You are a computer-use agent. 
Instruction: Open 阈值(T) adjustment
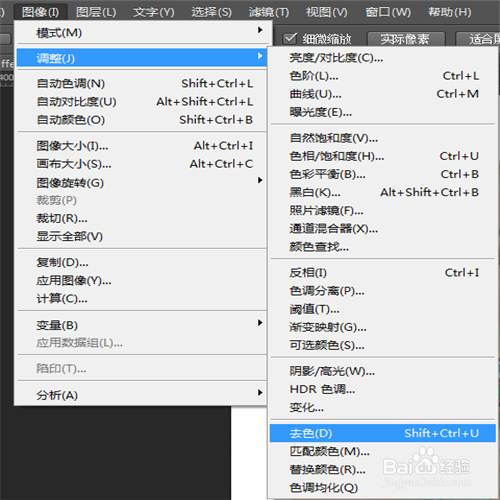tap(383, 309)
